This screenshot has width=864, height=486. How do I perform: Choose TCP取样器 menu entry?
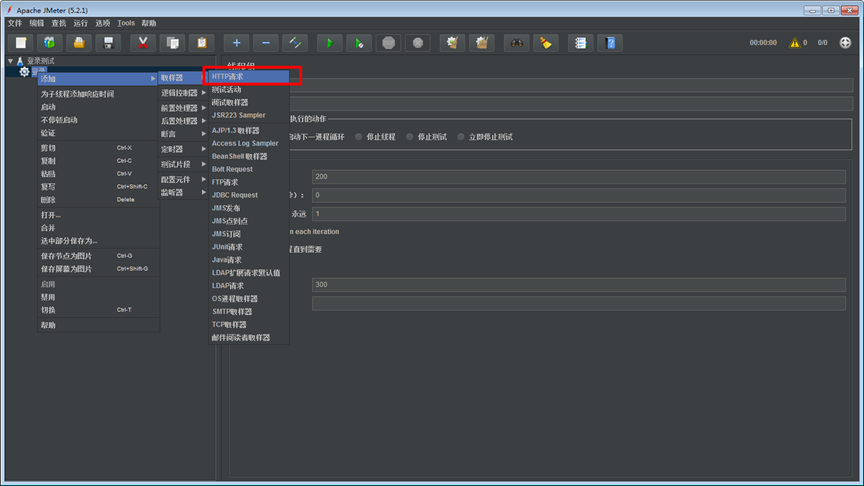(249, 325)
